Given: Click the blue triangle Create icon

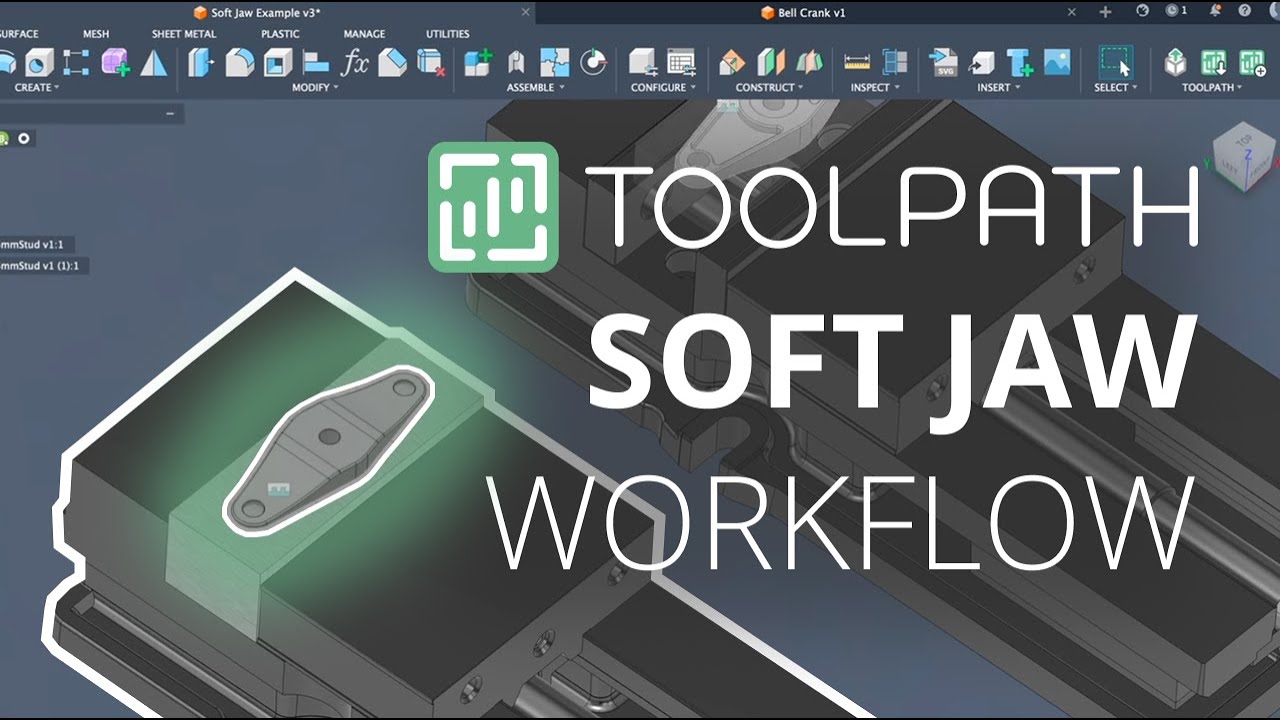Looking at the screenshot, I should 153,63.
